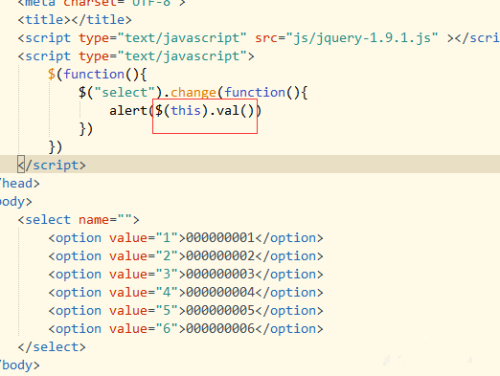Viewport: 500px width, 376px height.
Task: Click the .val() call in alert
Action: (232, 110)
